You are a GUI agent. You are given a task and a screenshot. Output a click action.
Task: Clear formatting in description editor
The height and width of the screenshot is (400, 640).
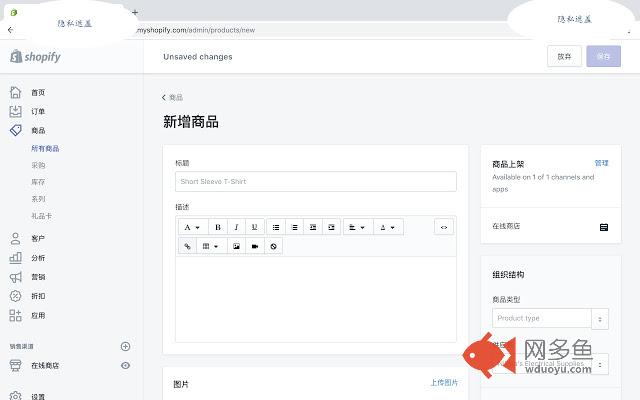(273, 247)
